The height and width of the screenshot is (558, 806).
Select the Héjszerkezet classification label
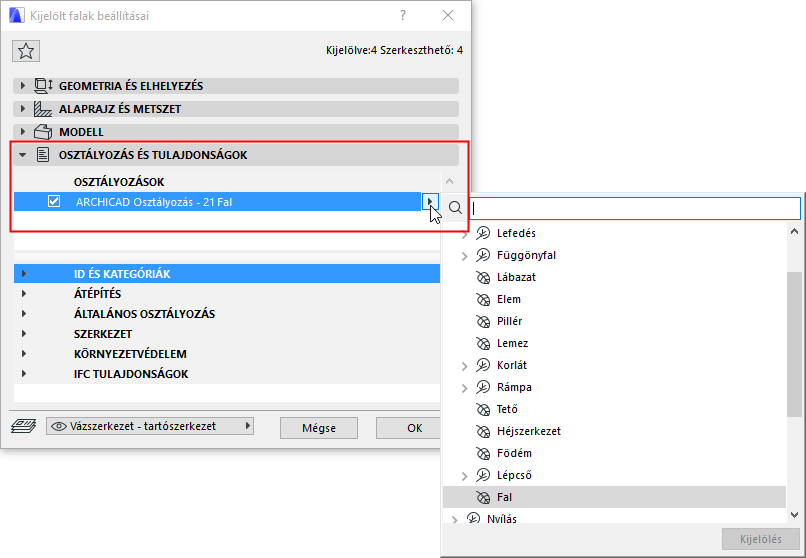pyautogui.click(x=529, y=432)
